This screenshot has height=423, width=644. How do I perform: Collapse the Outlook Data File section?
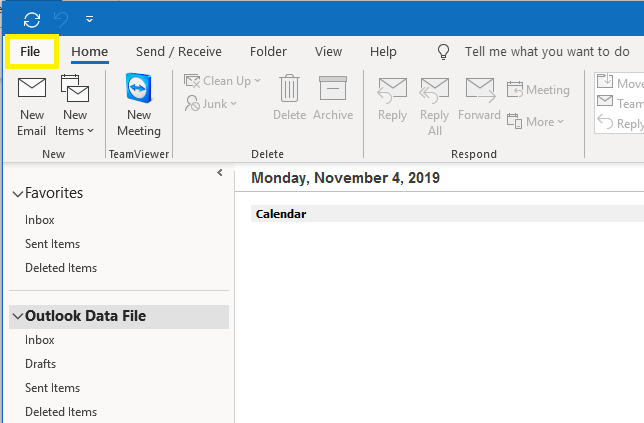point(17,316)
